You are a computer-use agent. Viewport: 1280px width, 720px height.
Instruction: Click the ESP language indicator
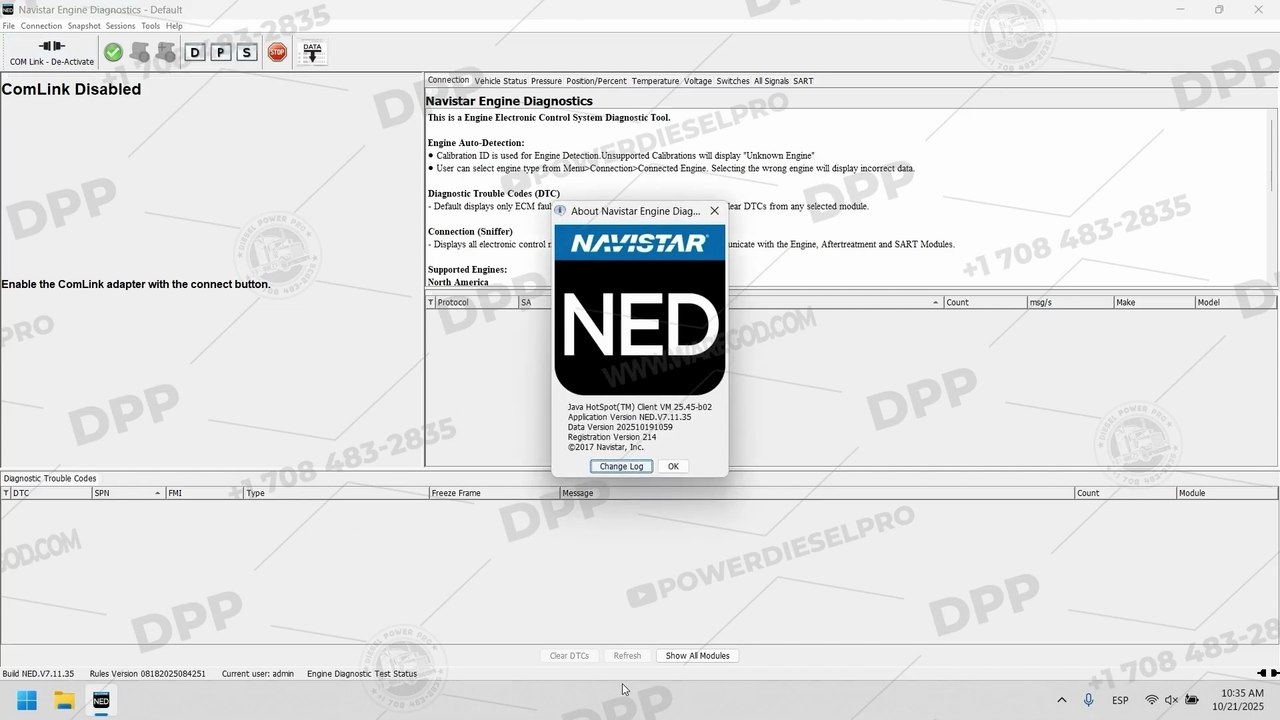click(1120, 700)
